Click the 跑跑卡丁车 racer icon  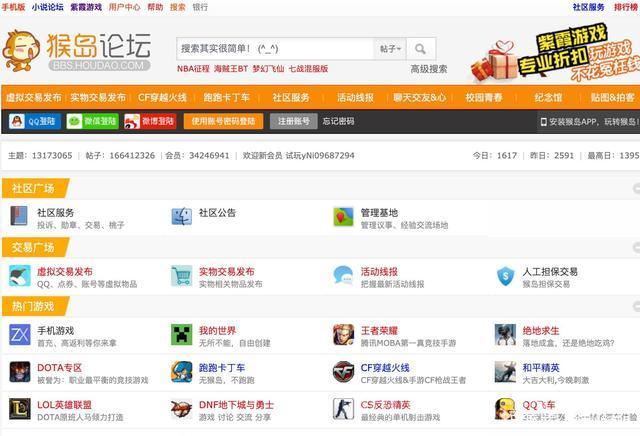182,372
